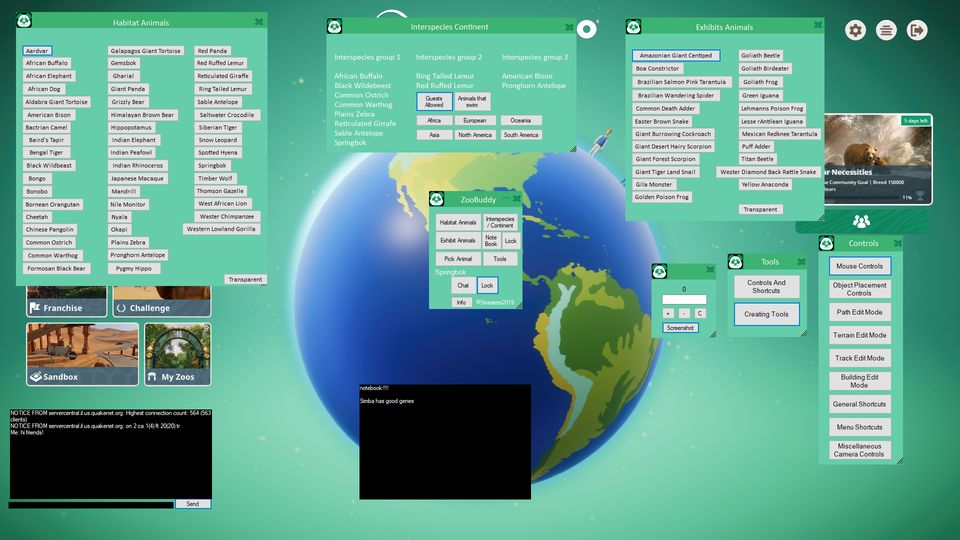This screenshot has height=540, width=960.
Task: Open the Terrain Edit Mode entry
Action: tap(859, 335)
